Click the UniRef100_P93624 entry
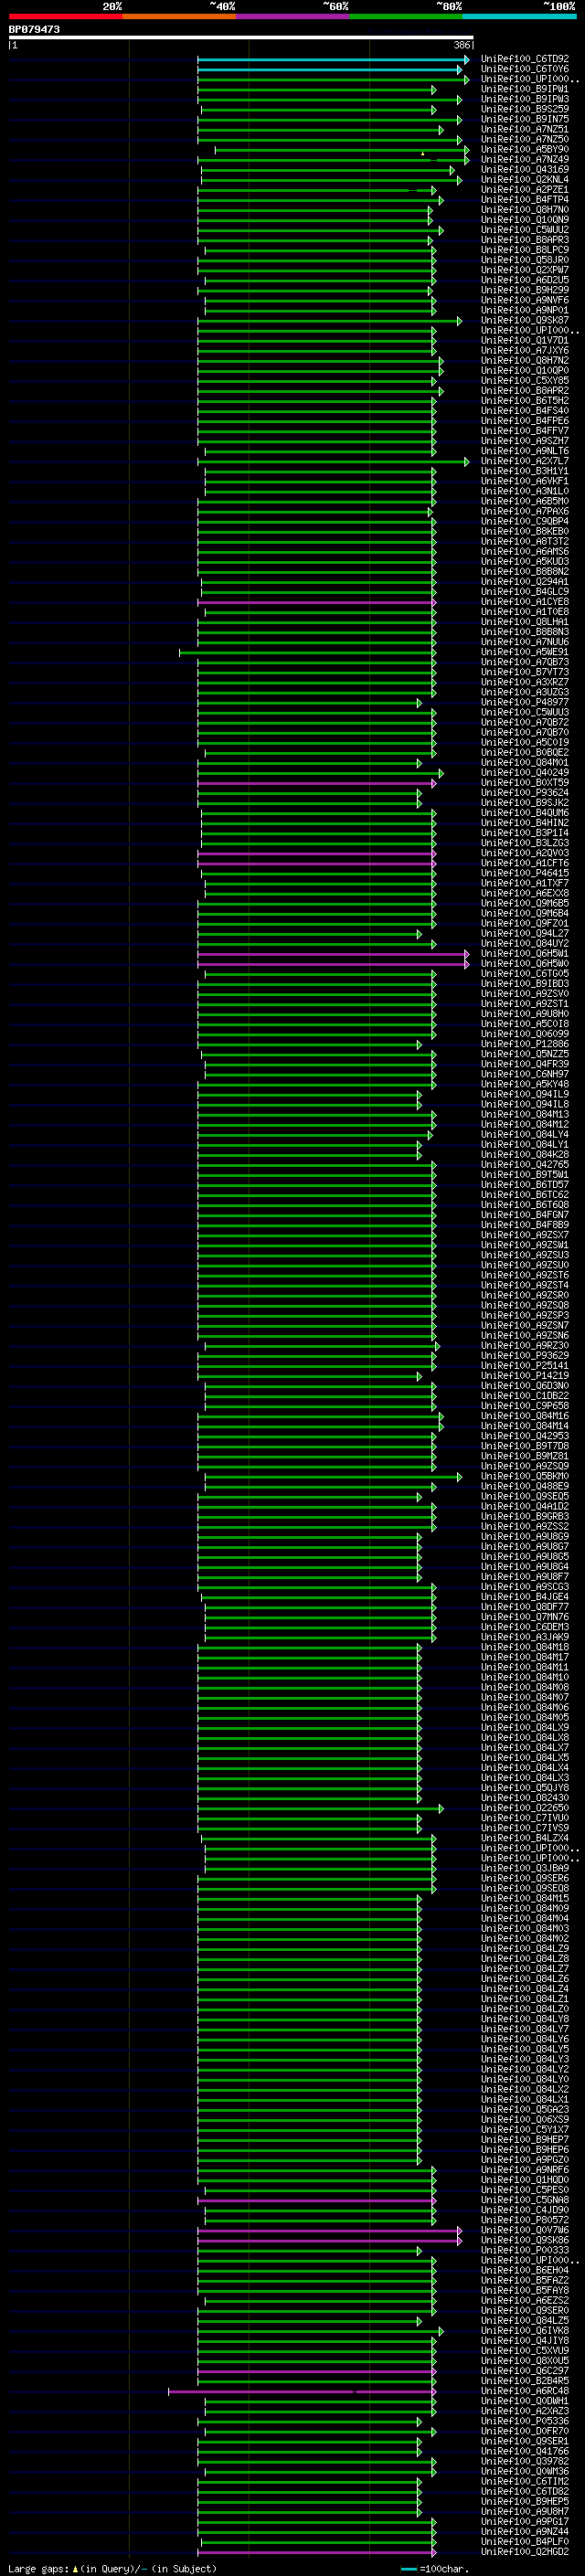This screenshot has width=585, height=2576. 525,792
